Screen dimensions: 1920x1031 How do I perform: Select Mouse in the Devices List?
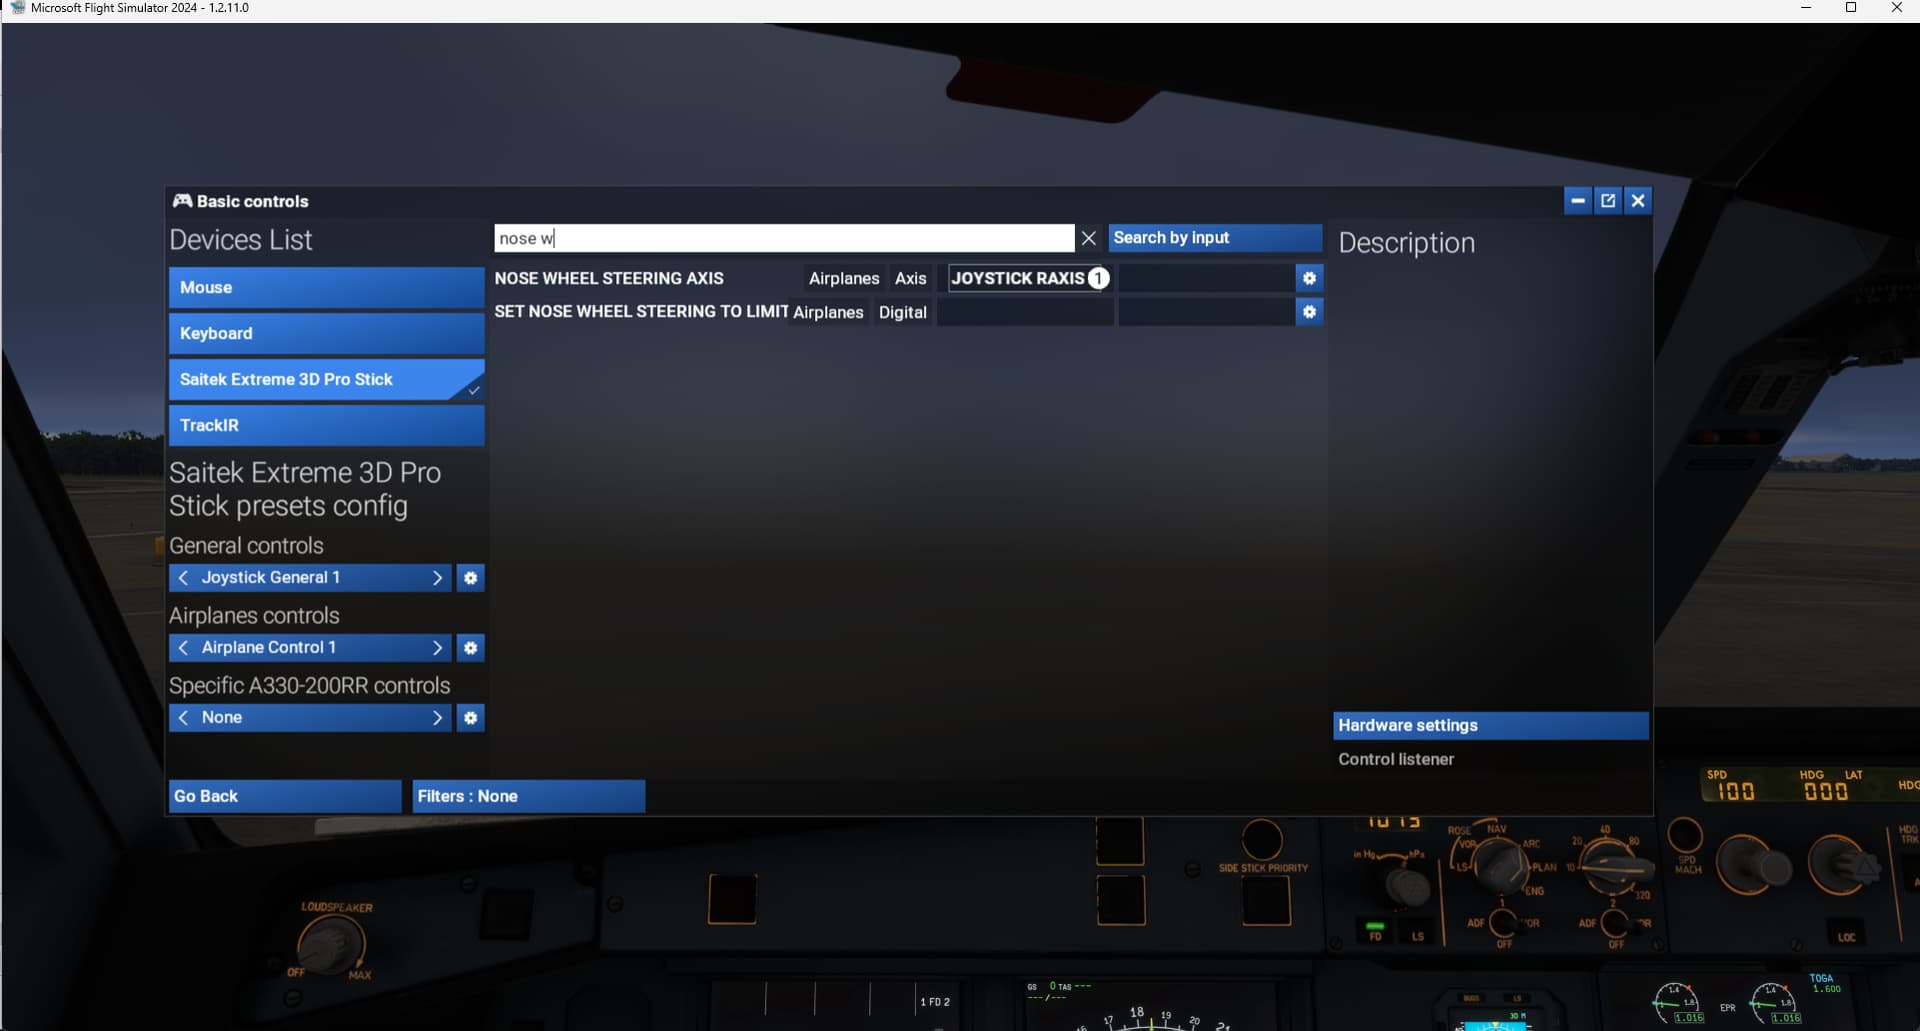pos(326,288)
